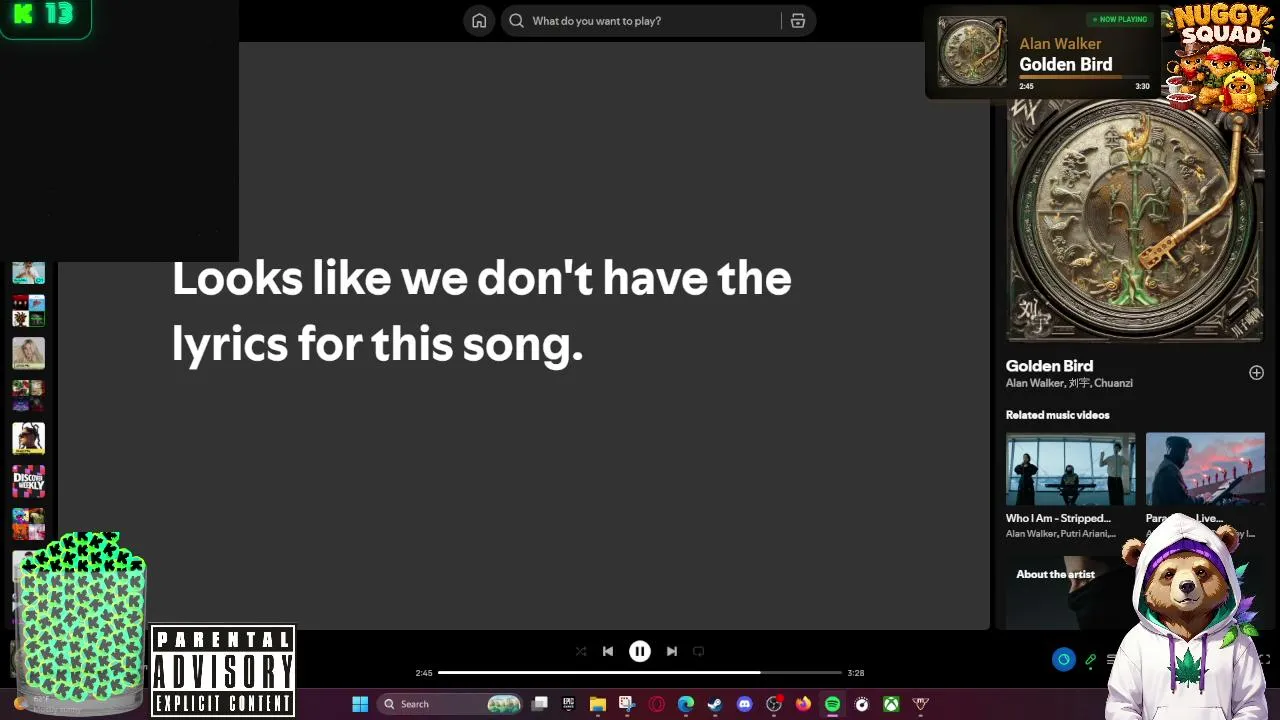Open the blonde portrait playlist cover in library

point(28,353)
